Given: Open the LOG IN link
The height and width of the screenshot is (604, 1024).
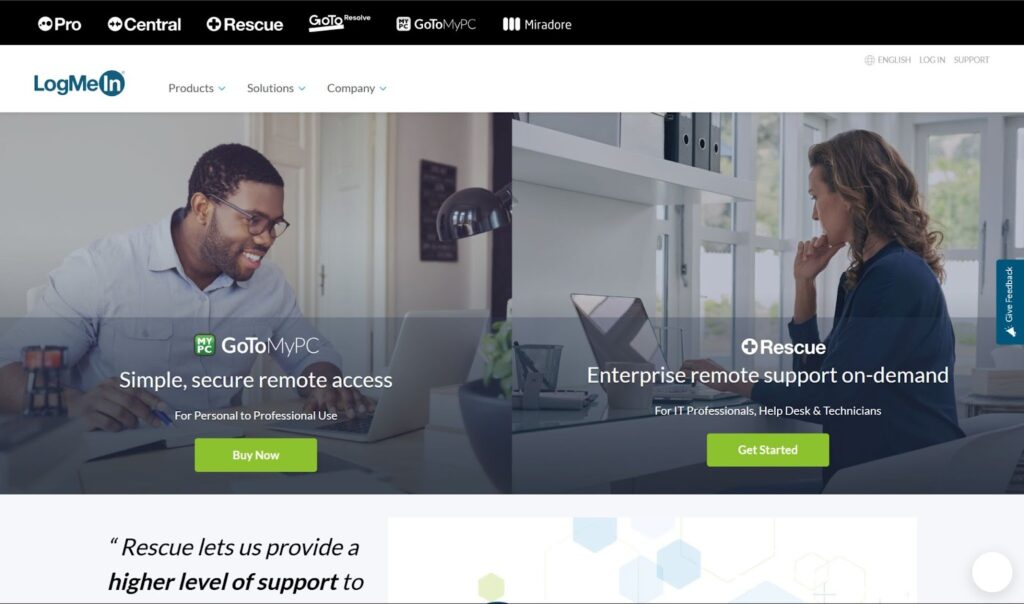Looking at the screenshot, I should pos(932,60).
